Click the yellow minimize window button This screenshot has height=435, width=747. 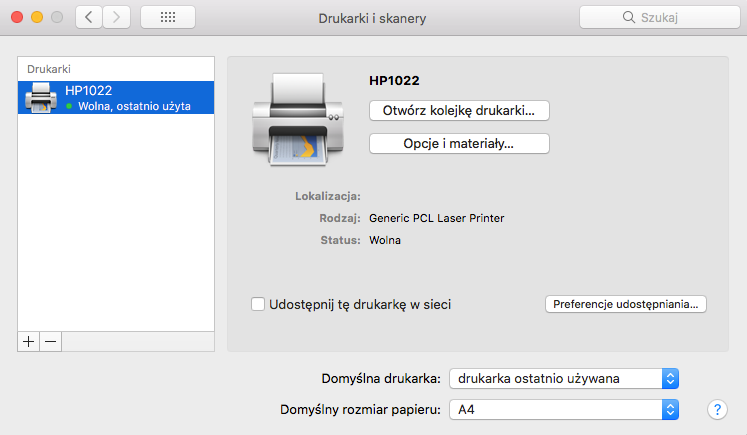tap(37, 18)
